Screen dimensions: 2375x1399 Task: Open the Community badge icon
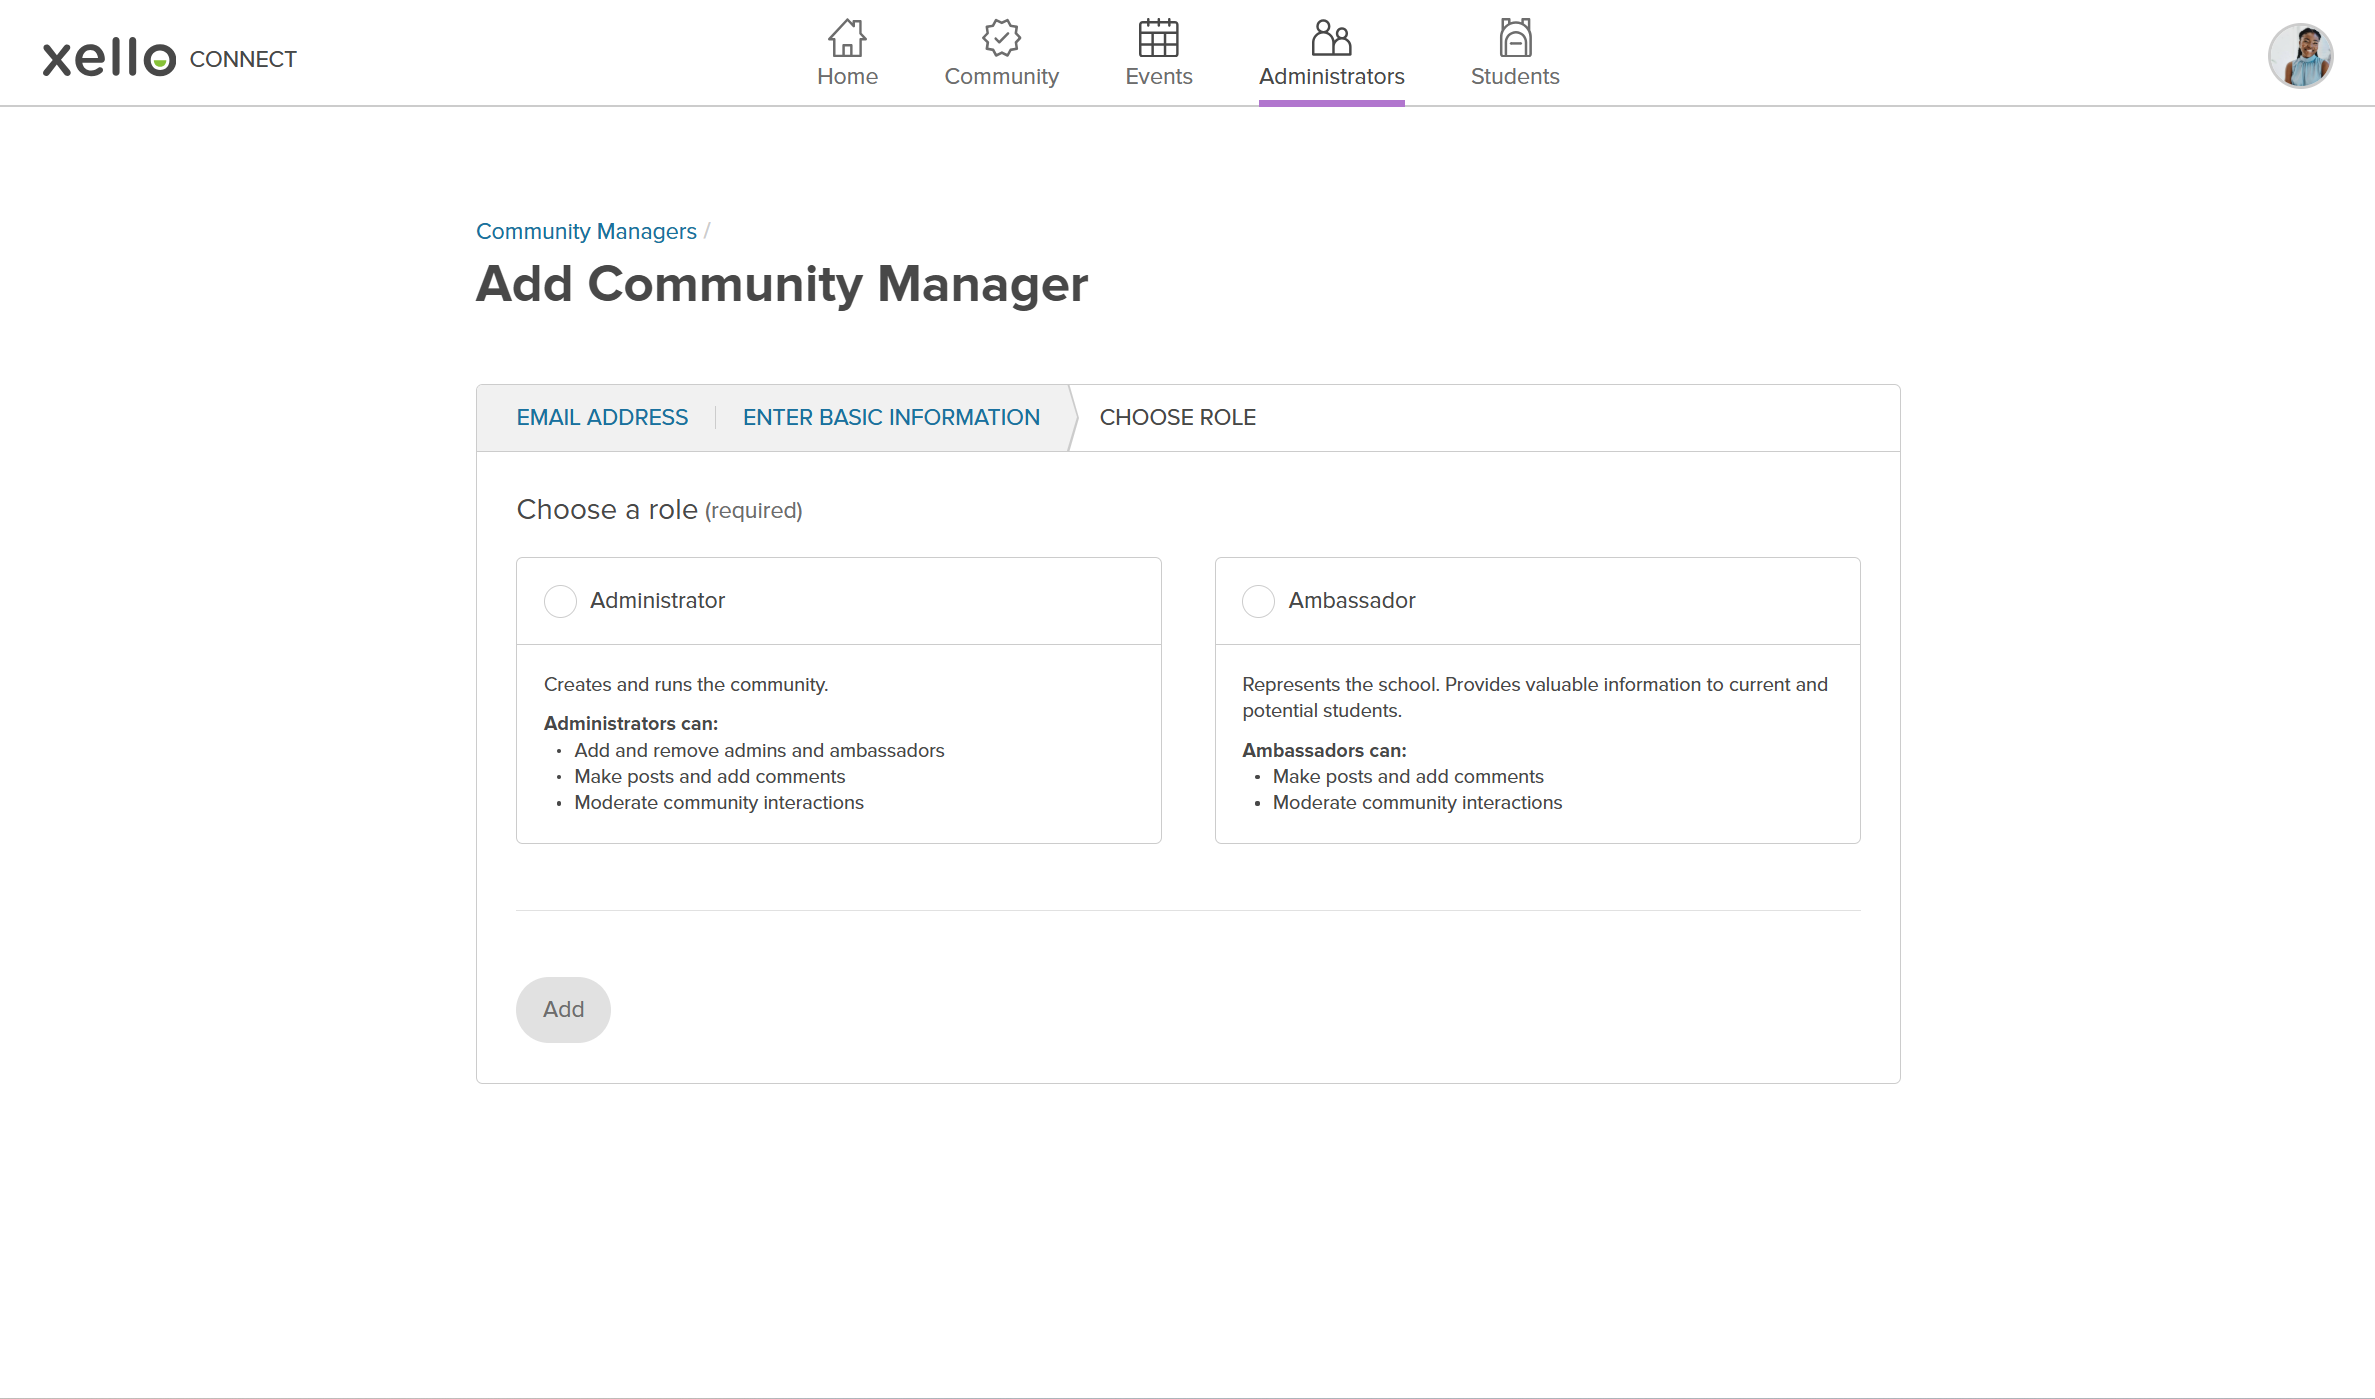[x=1000, y=38]
